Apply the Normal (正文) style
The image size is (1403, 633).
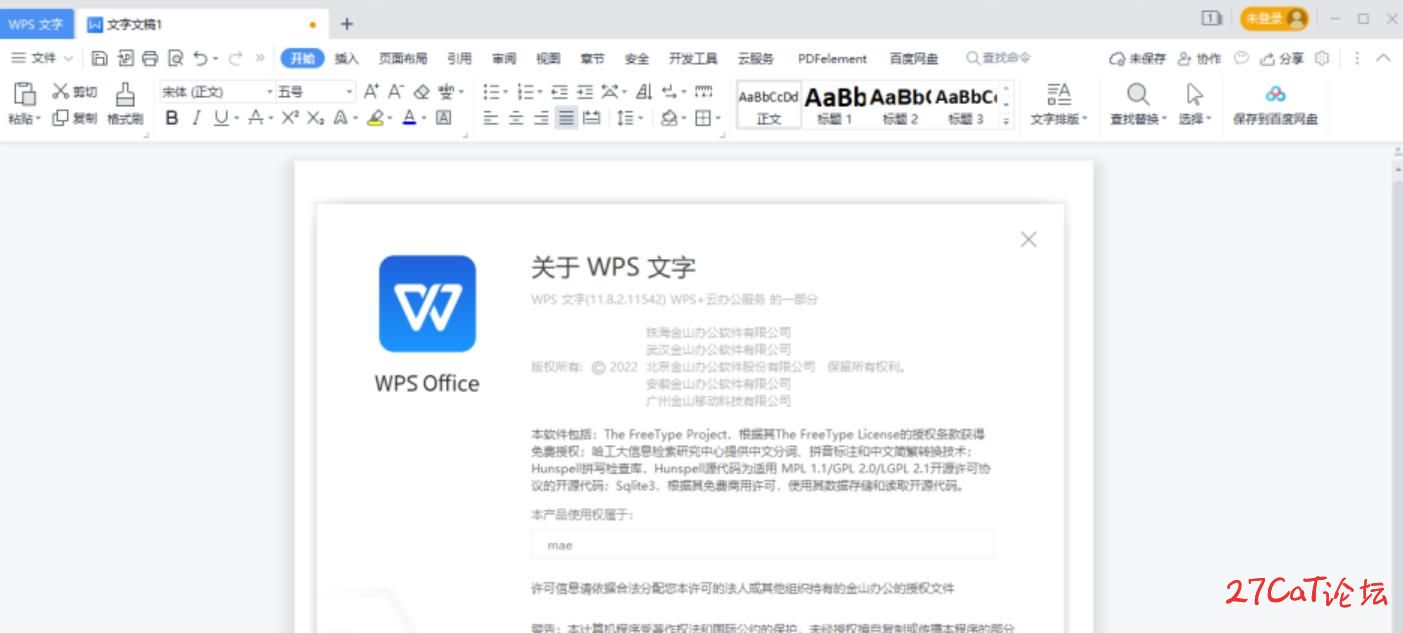769,105
